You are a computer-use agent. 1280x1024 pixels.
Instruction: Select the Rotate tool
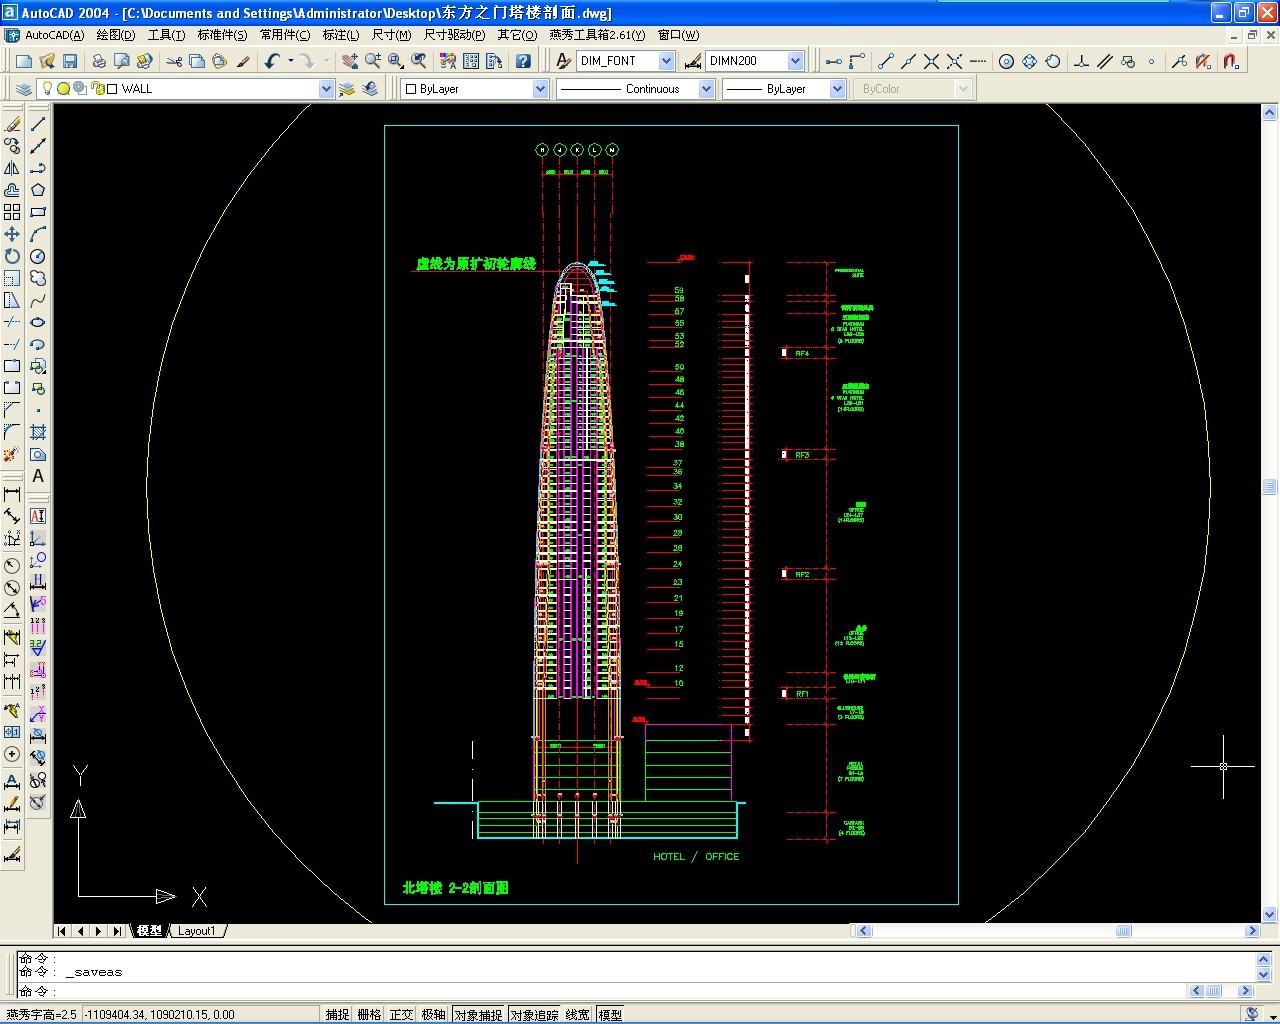pos(12,256)
